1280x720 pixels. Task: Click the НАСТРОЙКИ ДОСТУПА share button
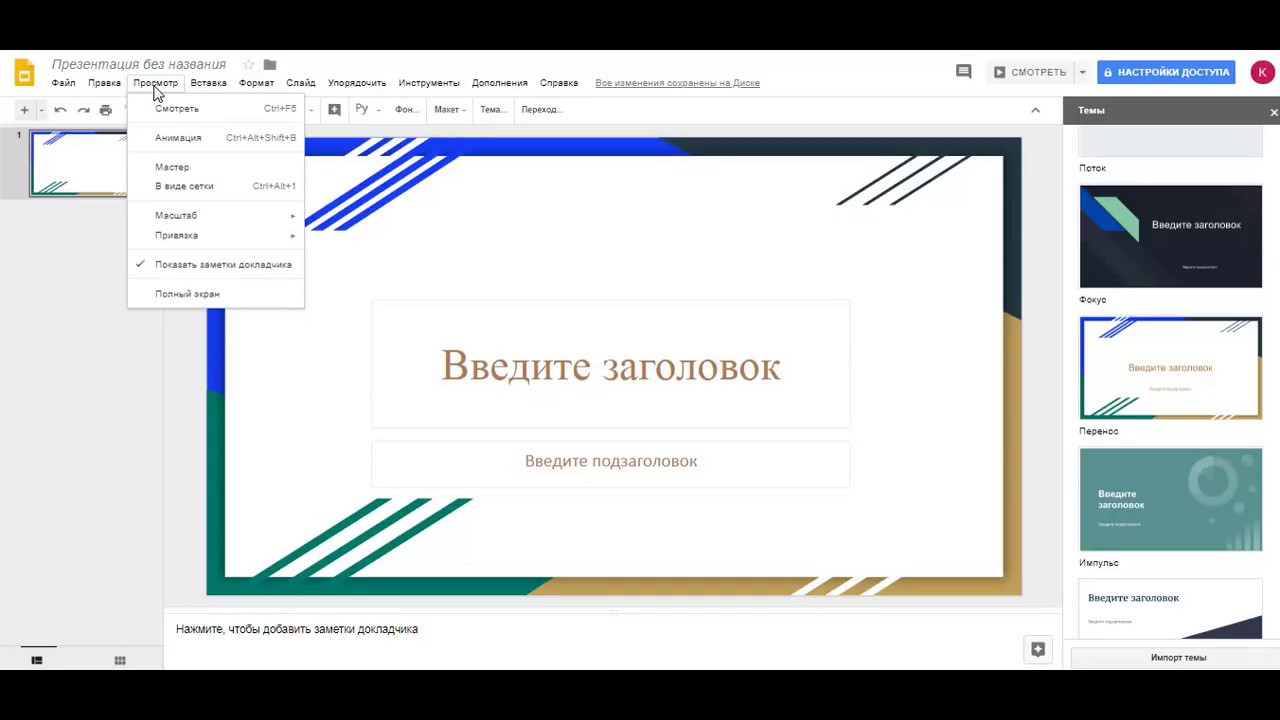tap(1166, 72)
